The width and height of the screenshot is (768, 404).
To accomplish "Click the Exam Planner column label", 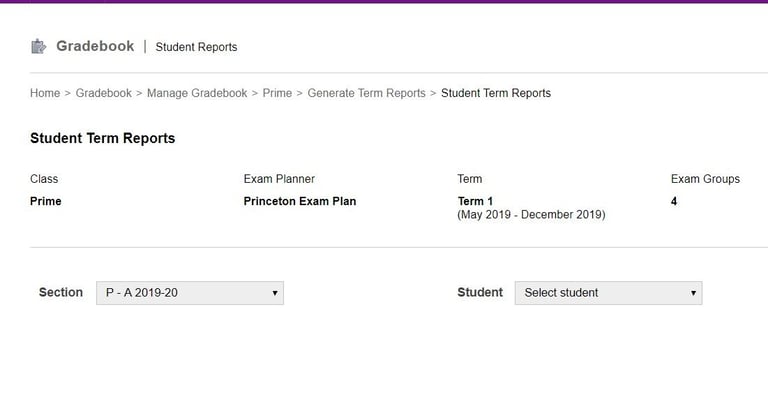I will click(279, 179).
